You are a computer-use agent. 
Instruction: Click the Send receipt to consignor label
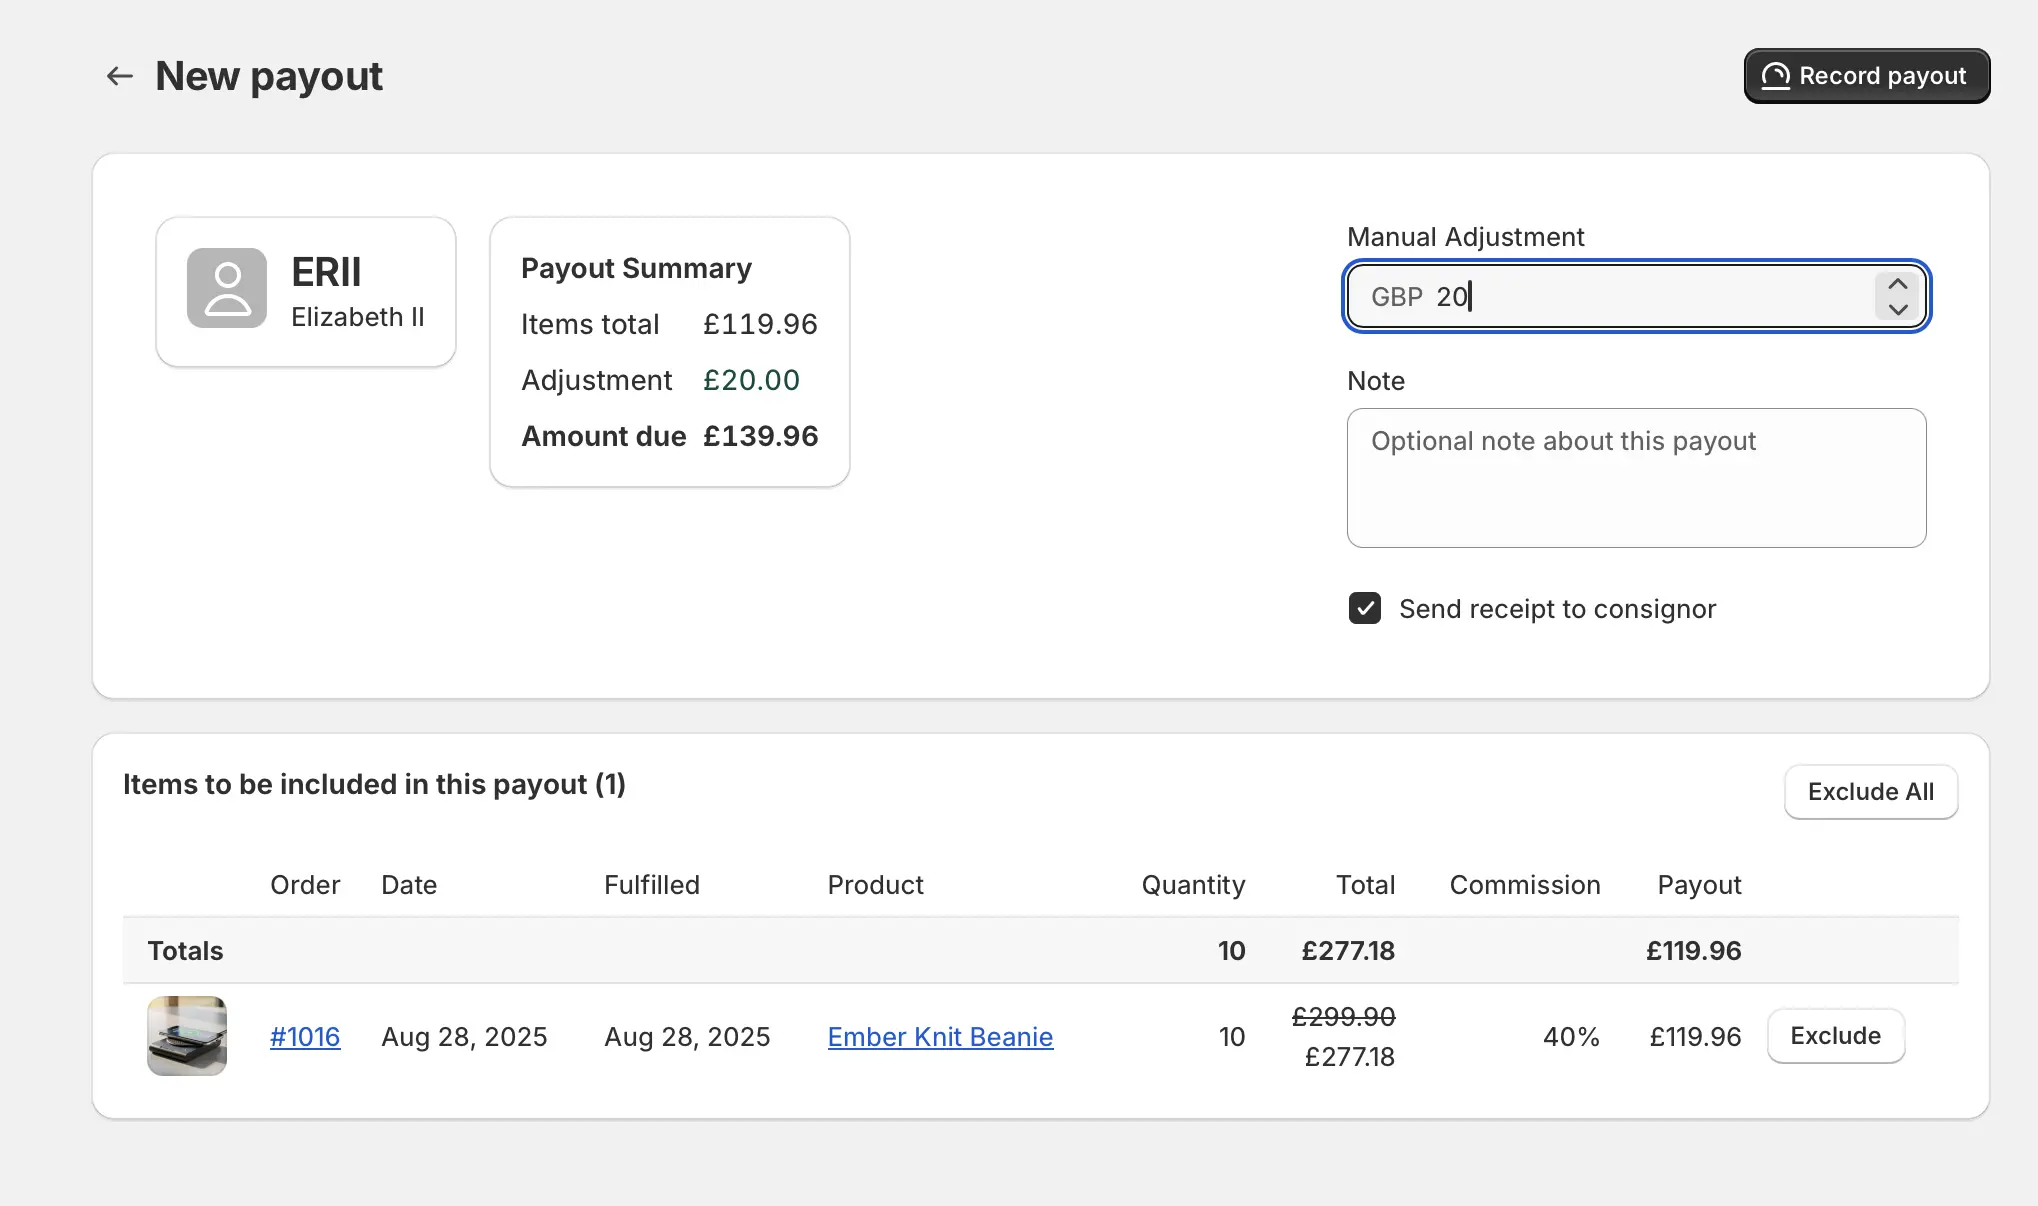pyautogui.click(x=1557, y=609)
